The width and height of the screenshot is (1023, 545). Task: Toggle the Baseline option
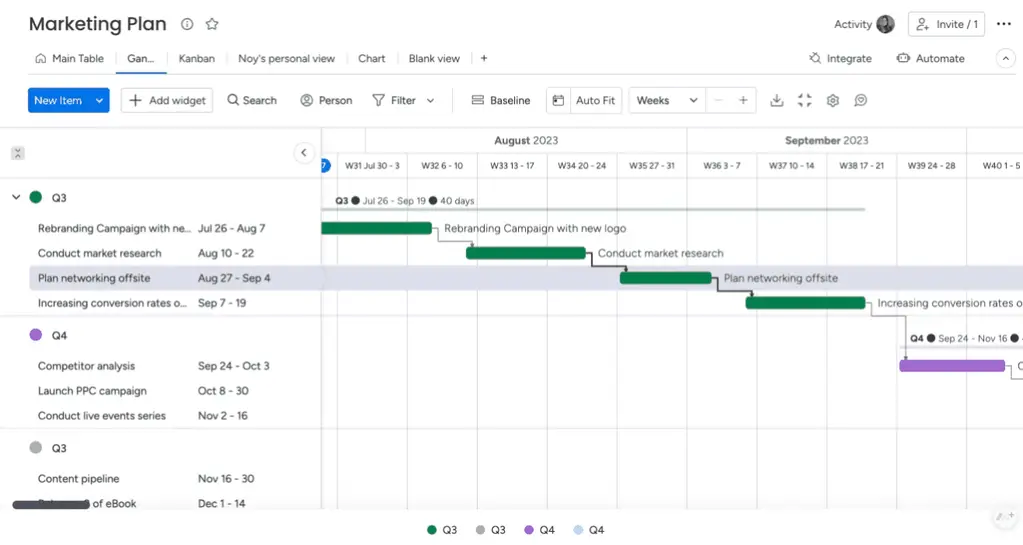[x=500, y=100]
